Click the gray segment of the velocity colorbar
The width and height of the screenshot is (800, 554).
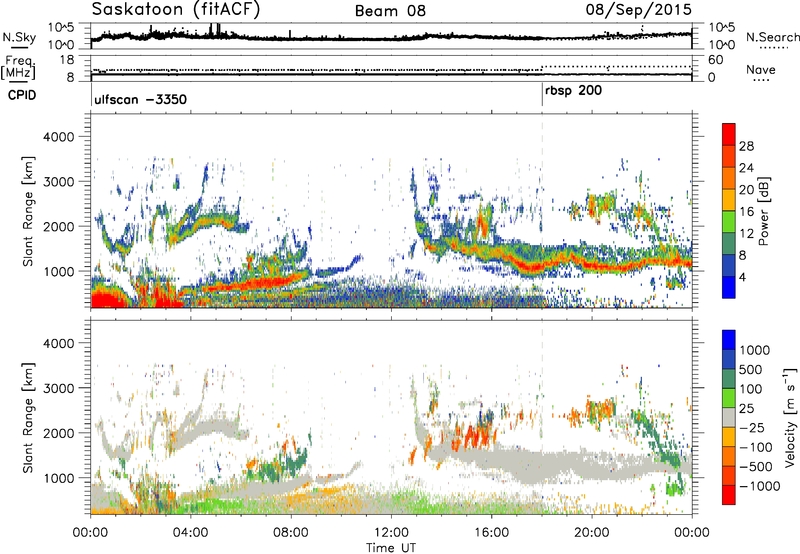pos(729,417)
